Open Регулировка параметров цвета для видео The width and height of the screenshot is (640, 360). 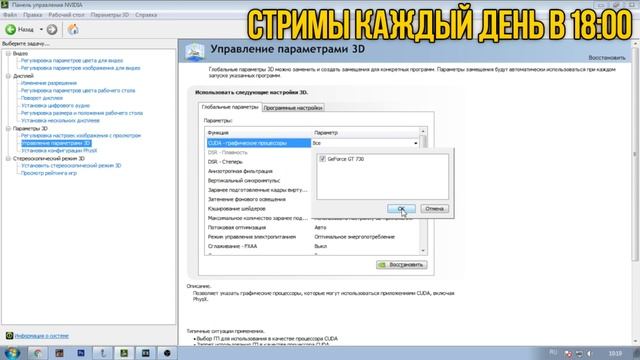point(72,60)
